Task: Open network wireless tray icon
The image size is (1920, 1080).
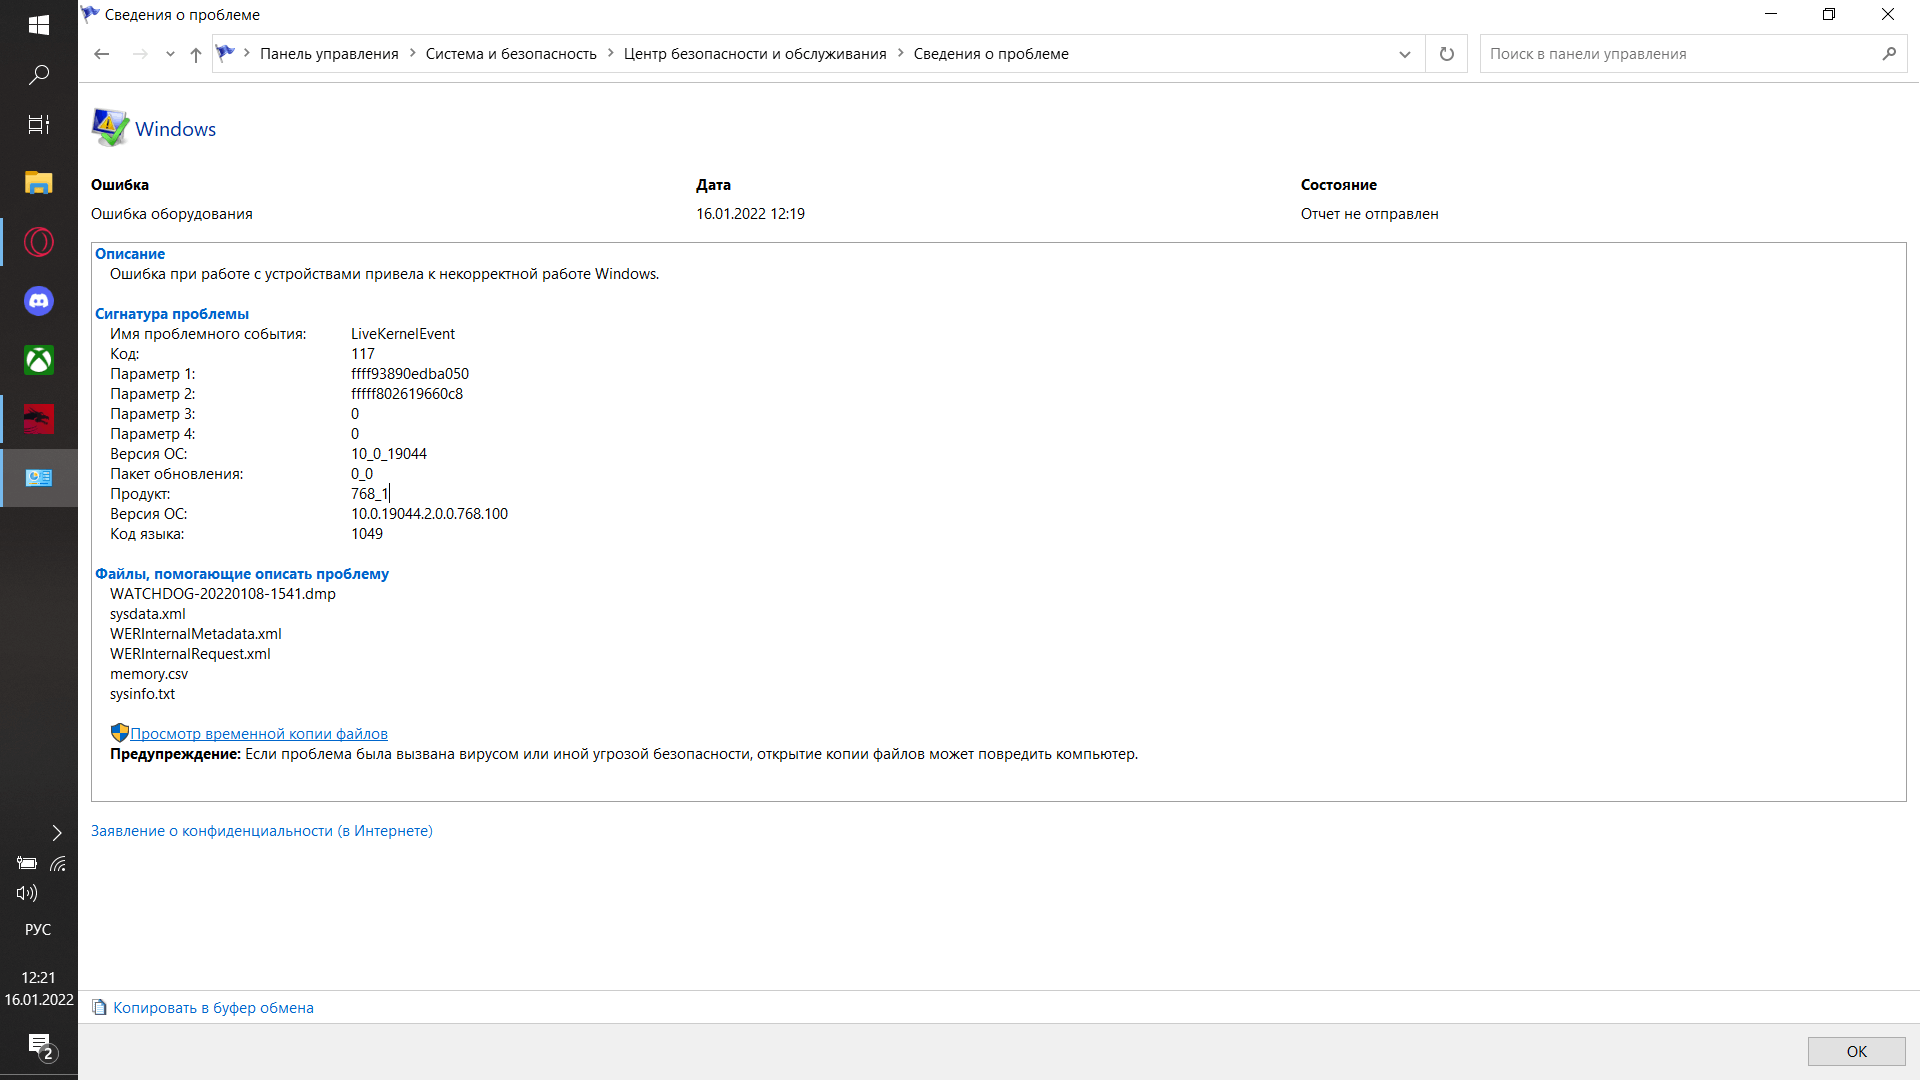Action: 58,863
